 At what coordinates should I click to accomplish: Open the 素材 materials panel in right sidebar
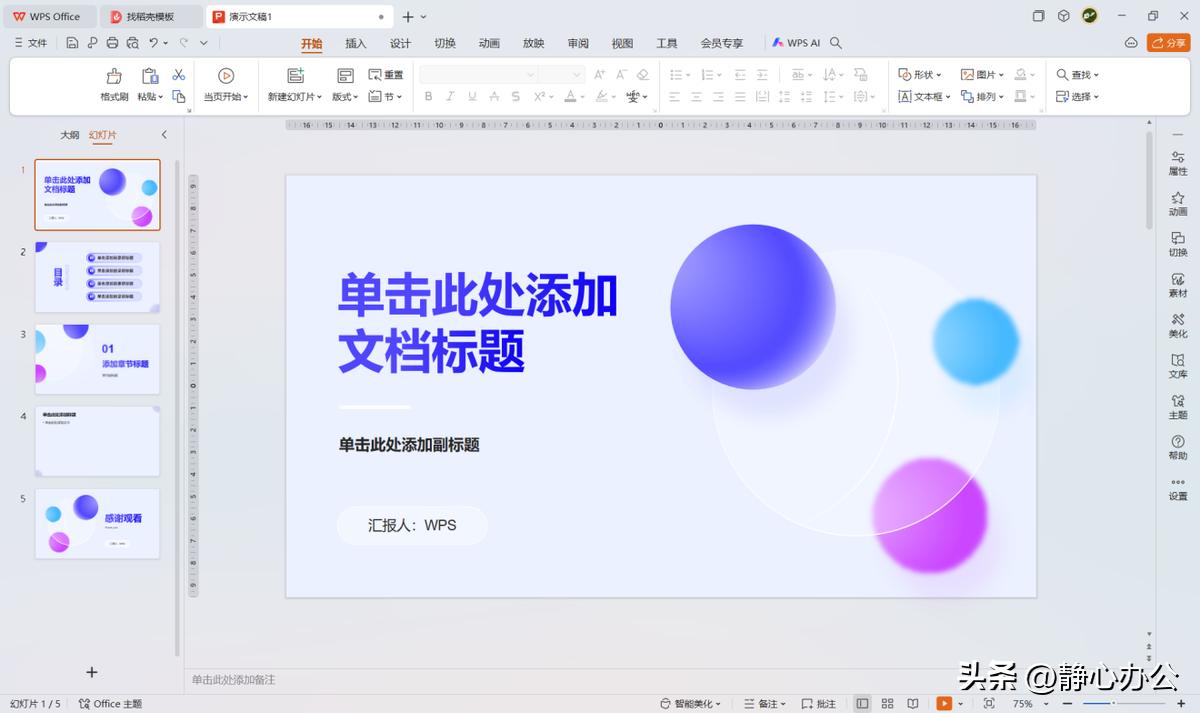tap(1178, 285)
